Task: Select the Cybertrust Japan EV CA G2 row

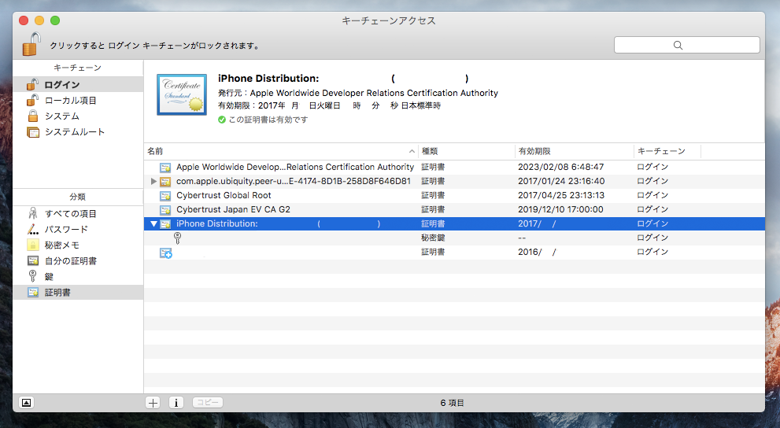Action: click(454, 210)
